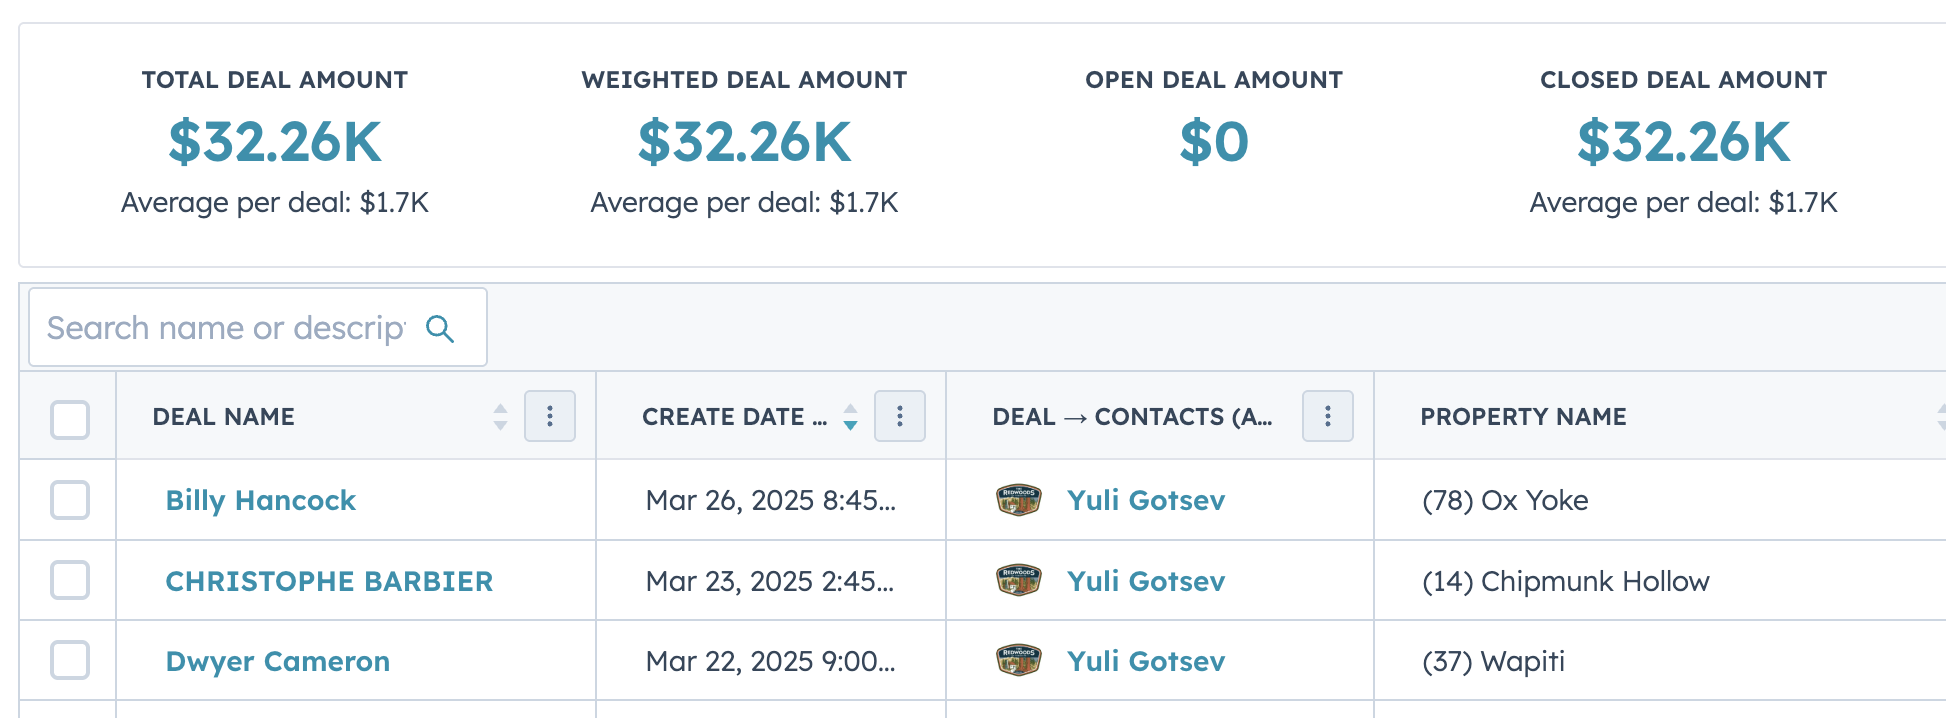Toggle select-all checkbox in table header
Viewport: 1946px width, 718px height.
click(x=70, y=420)
